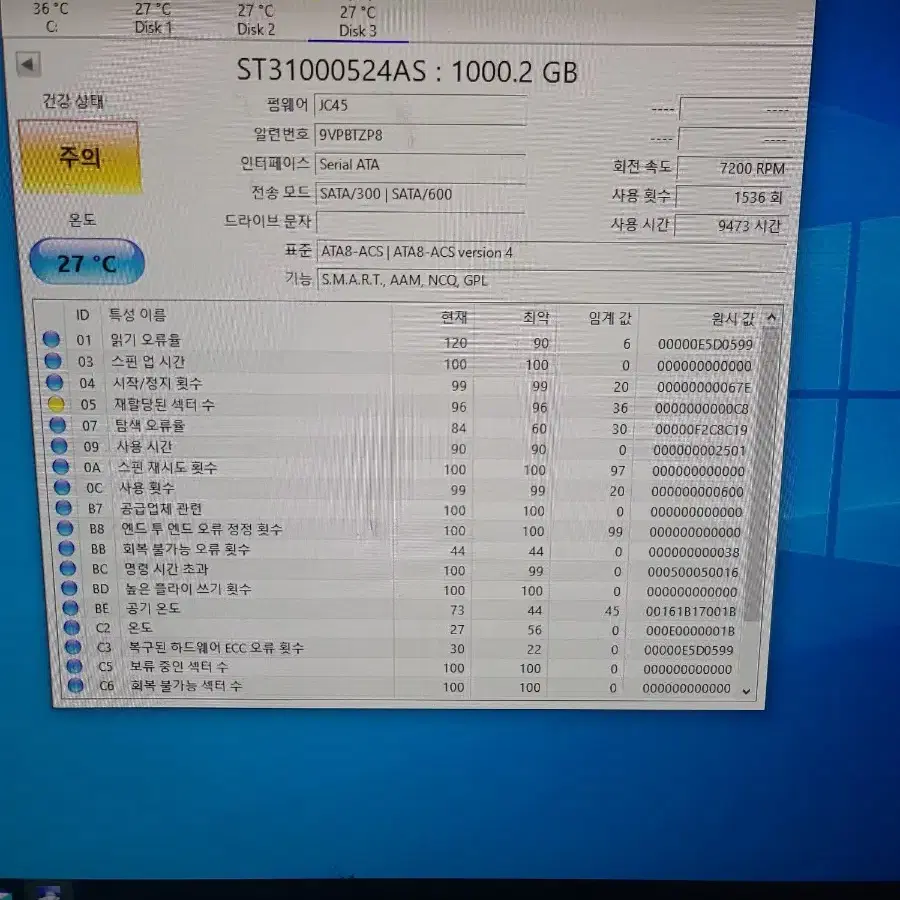Image resolution: width=900 pixels, height=900 pixels.
Task: Click the blue status icon for C2 온도
Action: coord(72,627)
